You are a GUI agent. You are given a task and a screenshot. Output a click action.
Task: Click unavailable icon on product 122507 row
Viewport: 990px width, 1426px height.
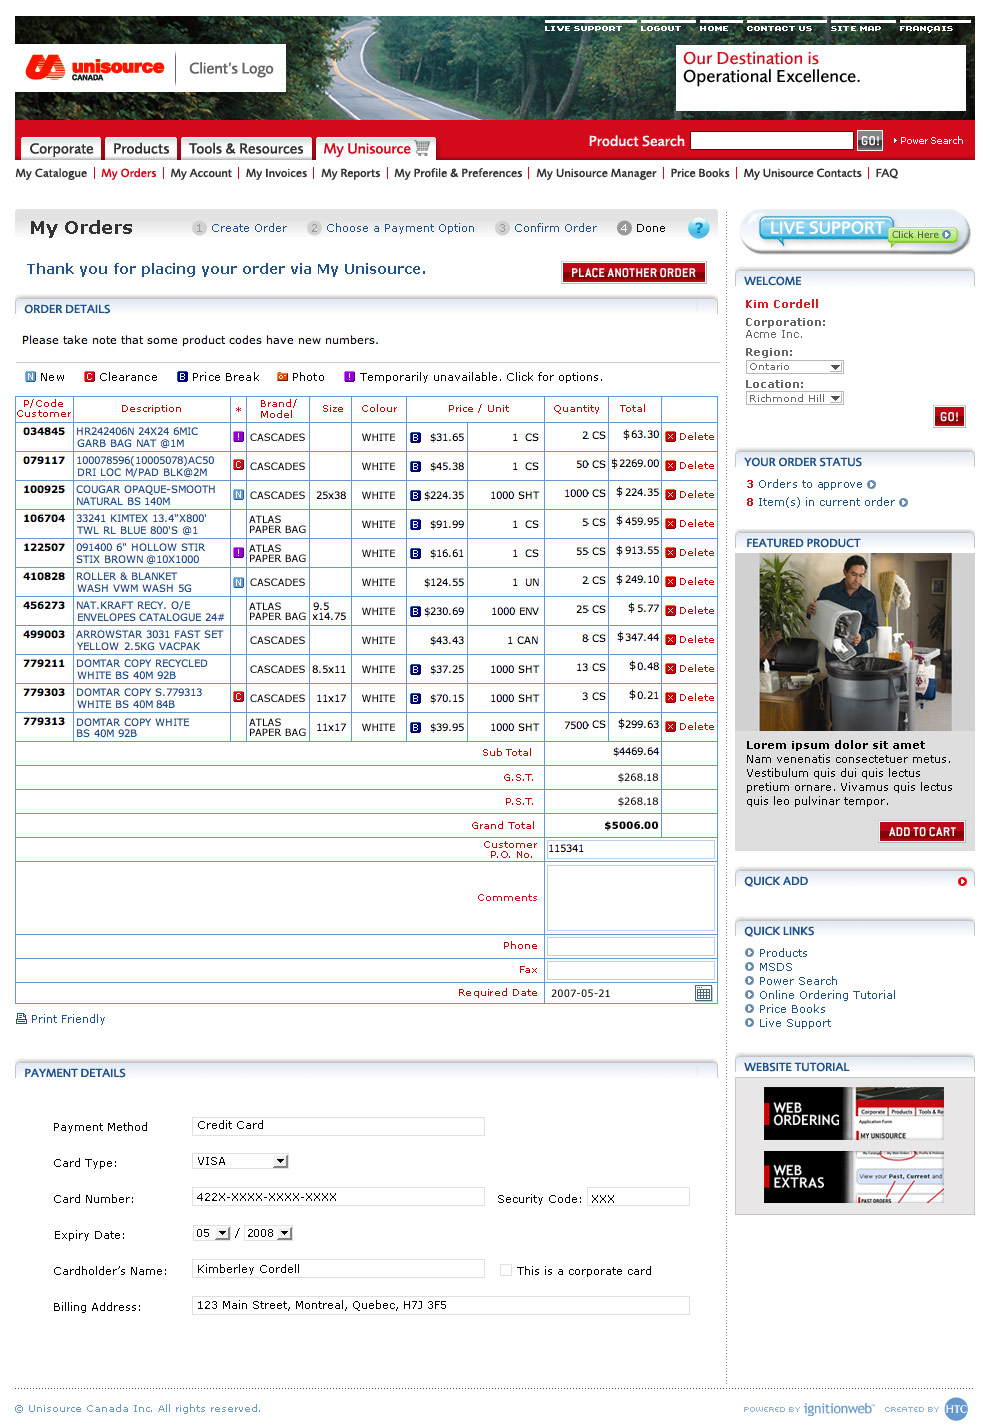click(x=238, y=552)
